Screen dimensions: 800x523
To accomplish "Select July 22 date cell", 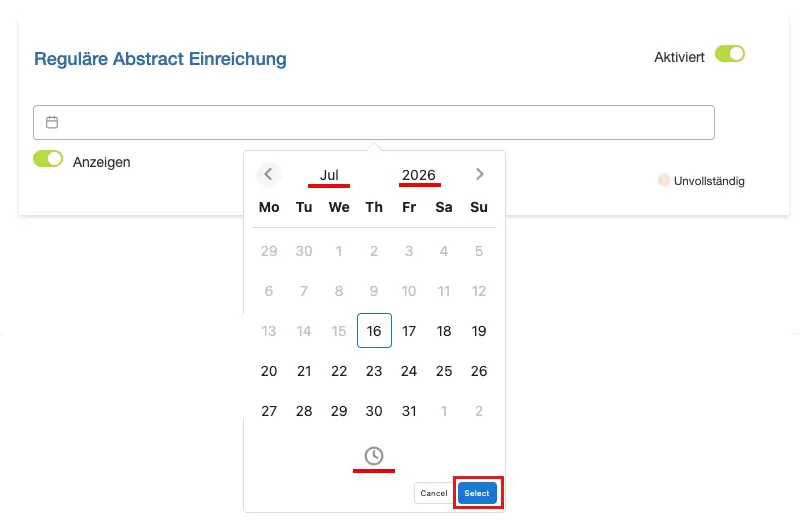I will (339, 371).
